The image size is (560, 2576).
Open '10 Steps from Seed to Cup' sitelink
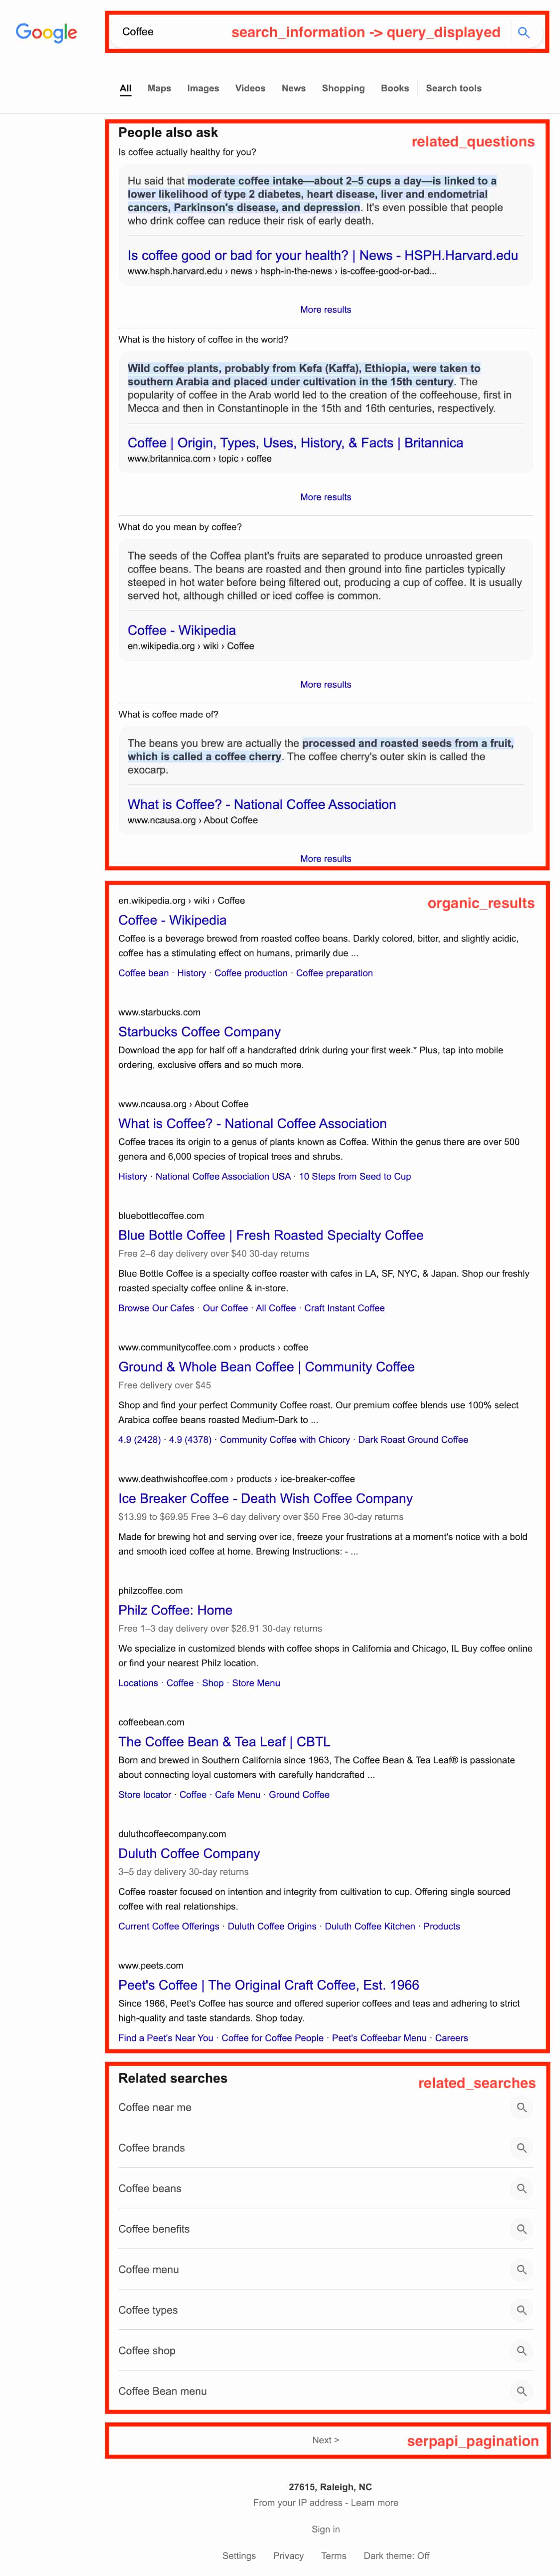pyautogui.click(x=355, y=1177)
